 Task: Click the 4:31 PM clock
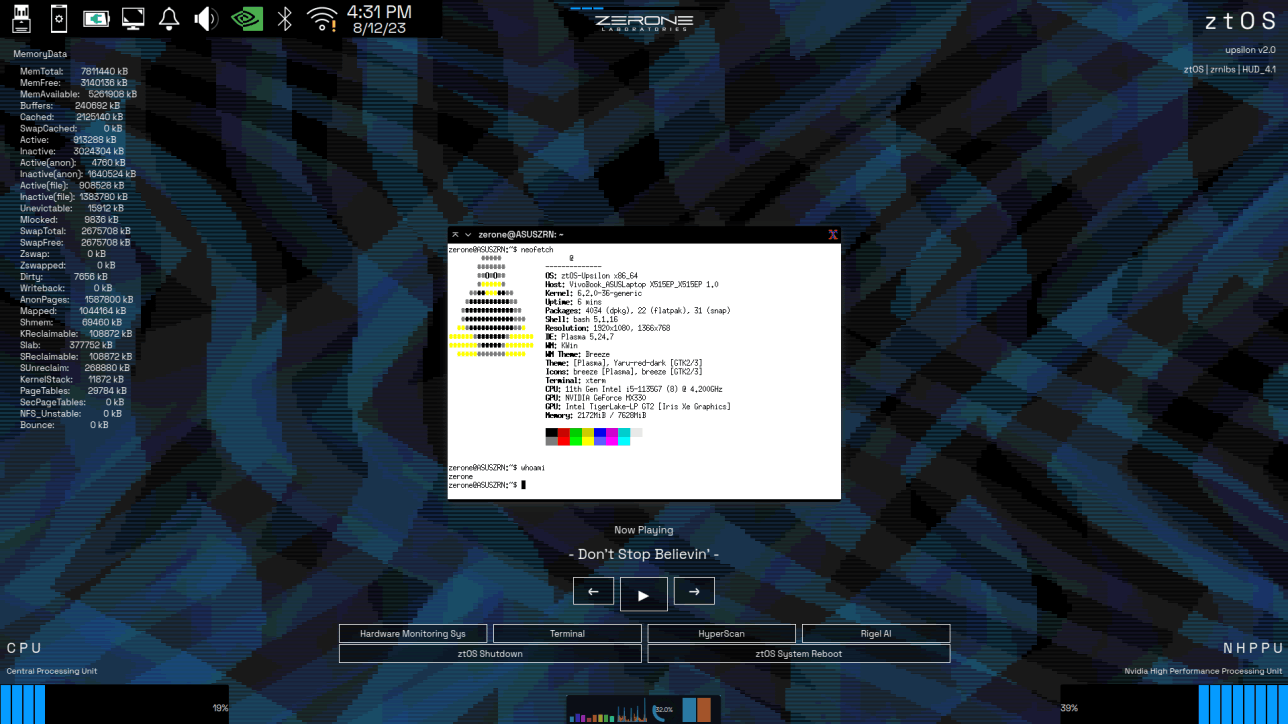[x=379, y=12]
